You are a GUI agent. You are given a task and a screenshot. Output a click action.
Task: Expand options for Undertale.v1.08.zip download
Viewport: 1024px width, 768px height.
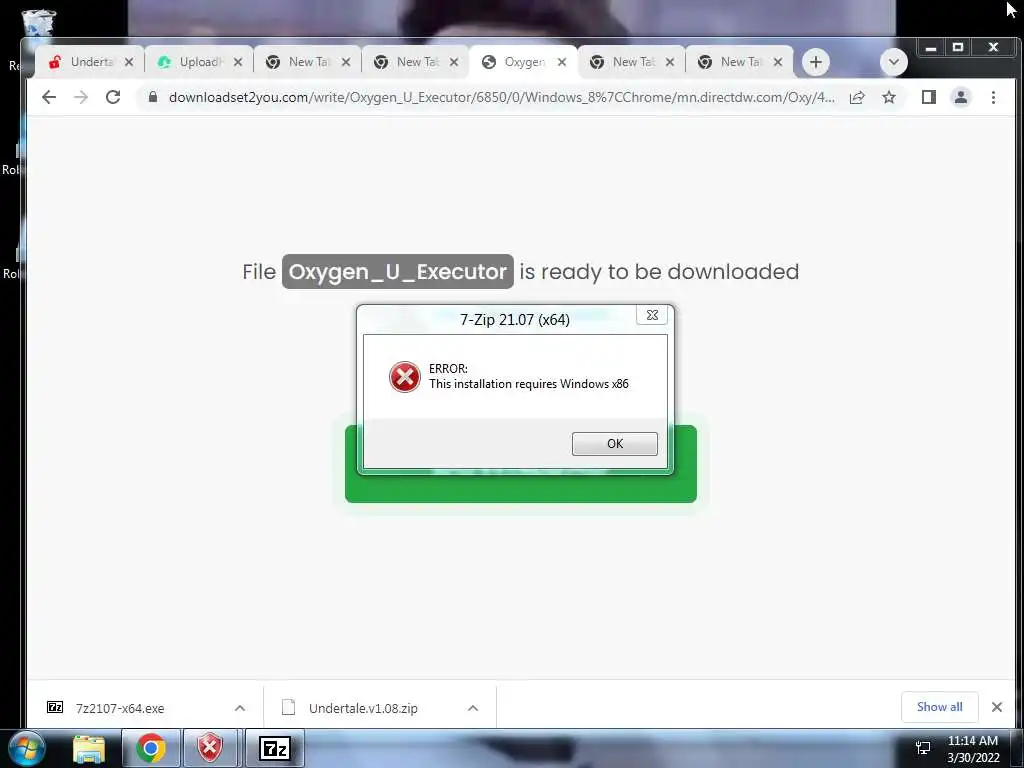(473, 708)
